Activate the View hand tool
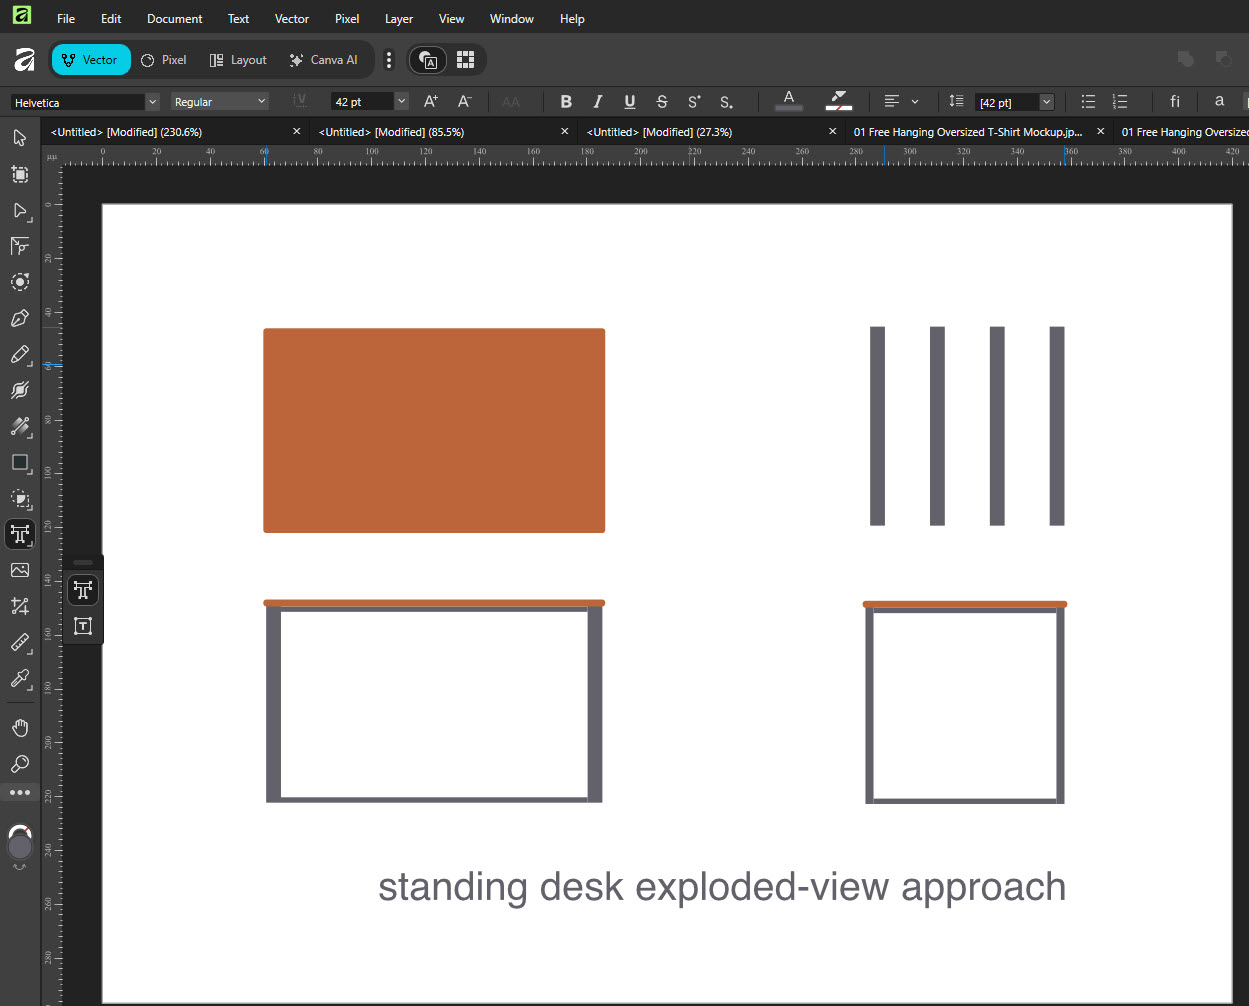Screen dimensions: 1249x1006 point(20,727)
